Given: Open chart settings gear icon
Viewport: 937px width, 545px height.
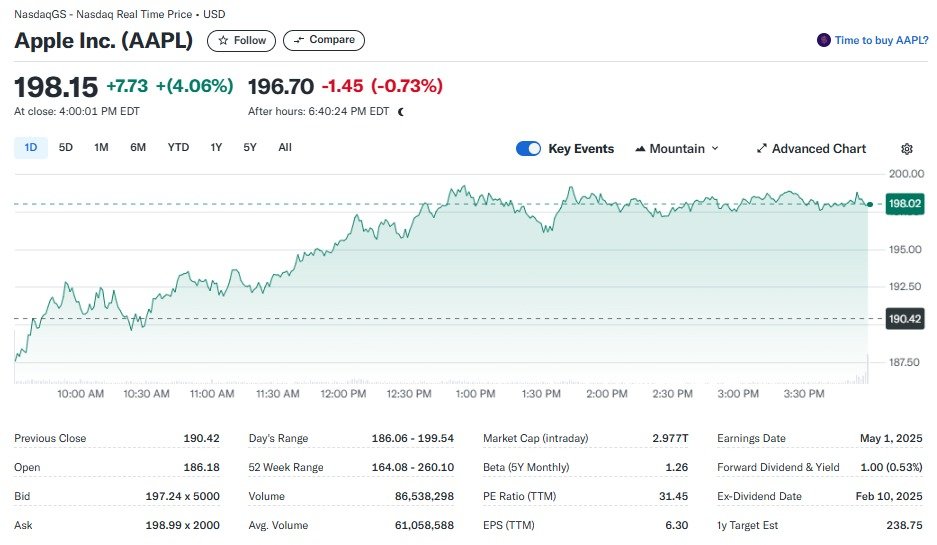Looking at the screenshot, I should click(x=907, y=149).
